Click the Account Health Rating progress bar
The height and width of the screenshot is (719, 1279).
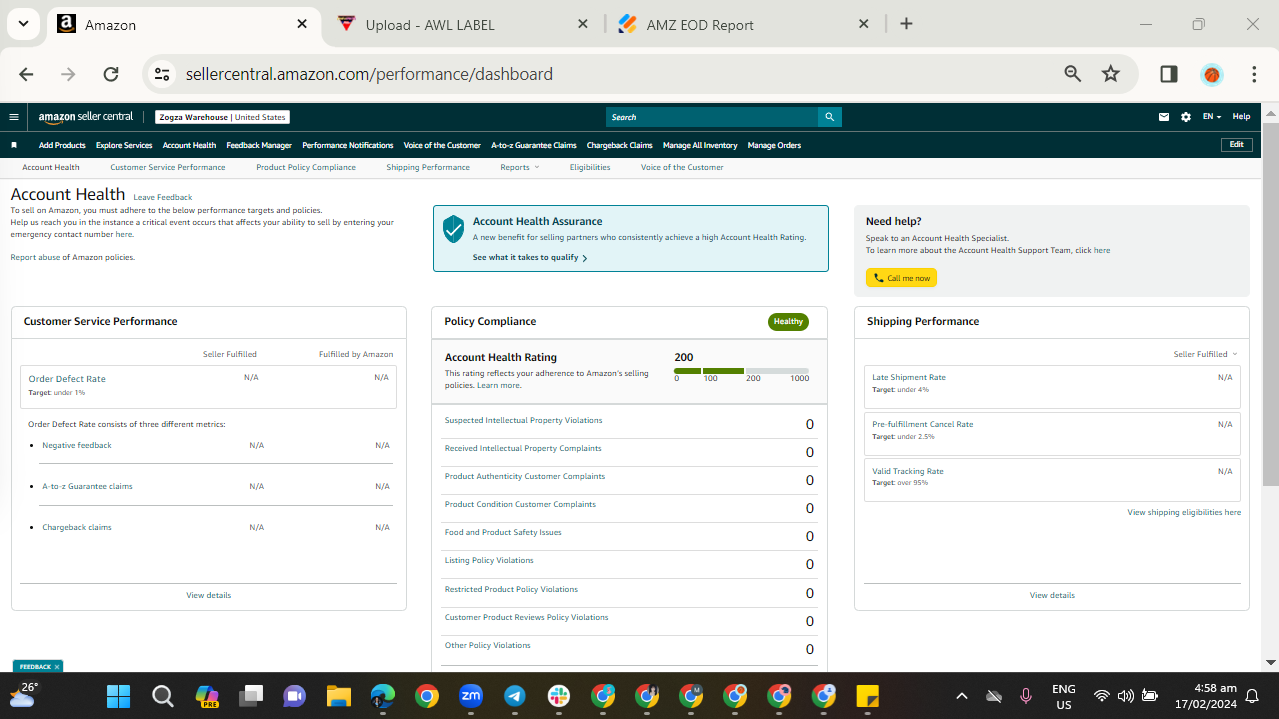pos(741,371)
